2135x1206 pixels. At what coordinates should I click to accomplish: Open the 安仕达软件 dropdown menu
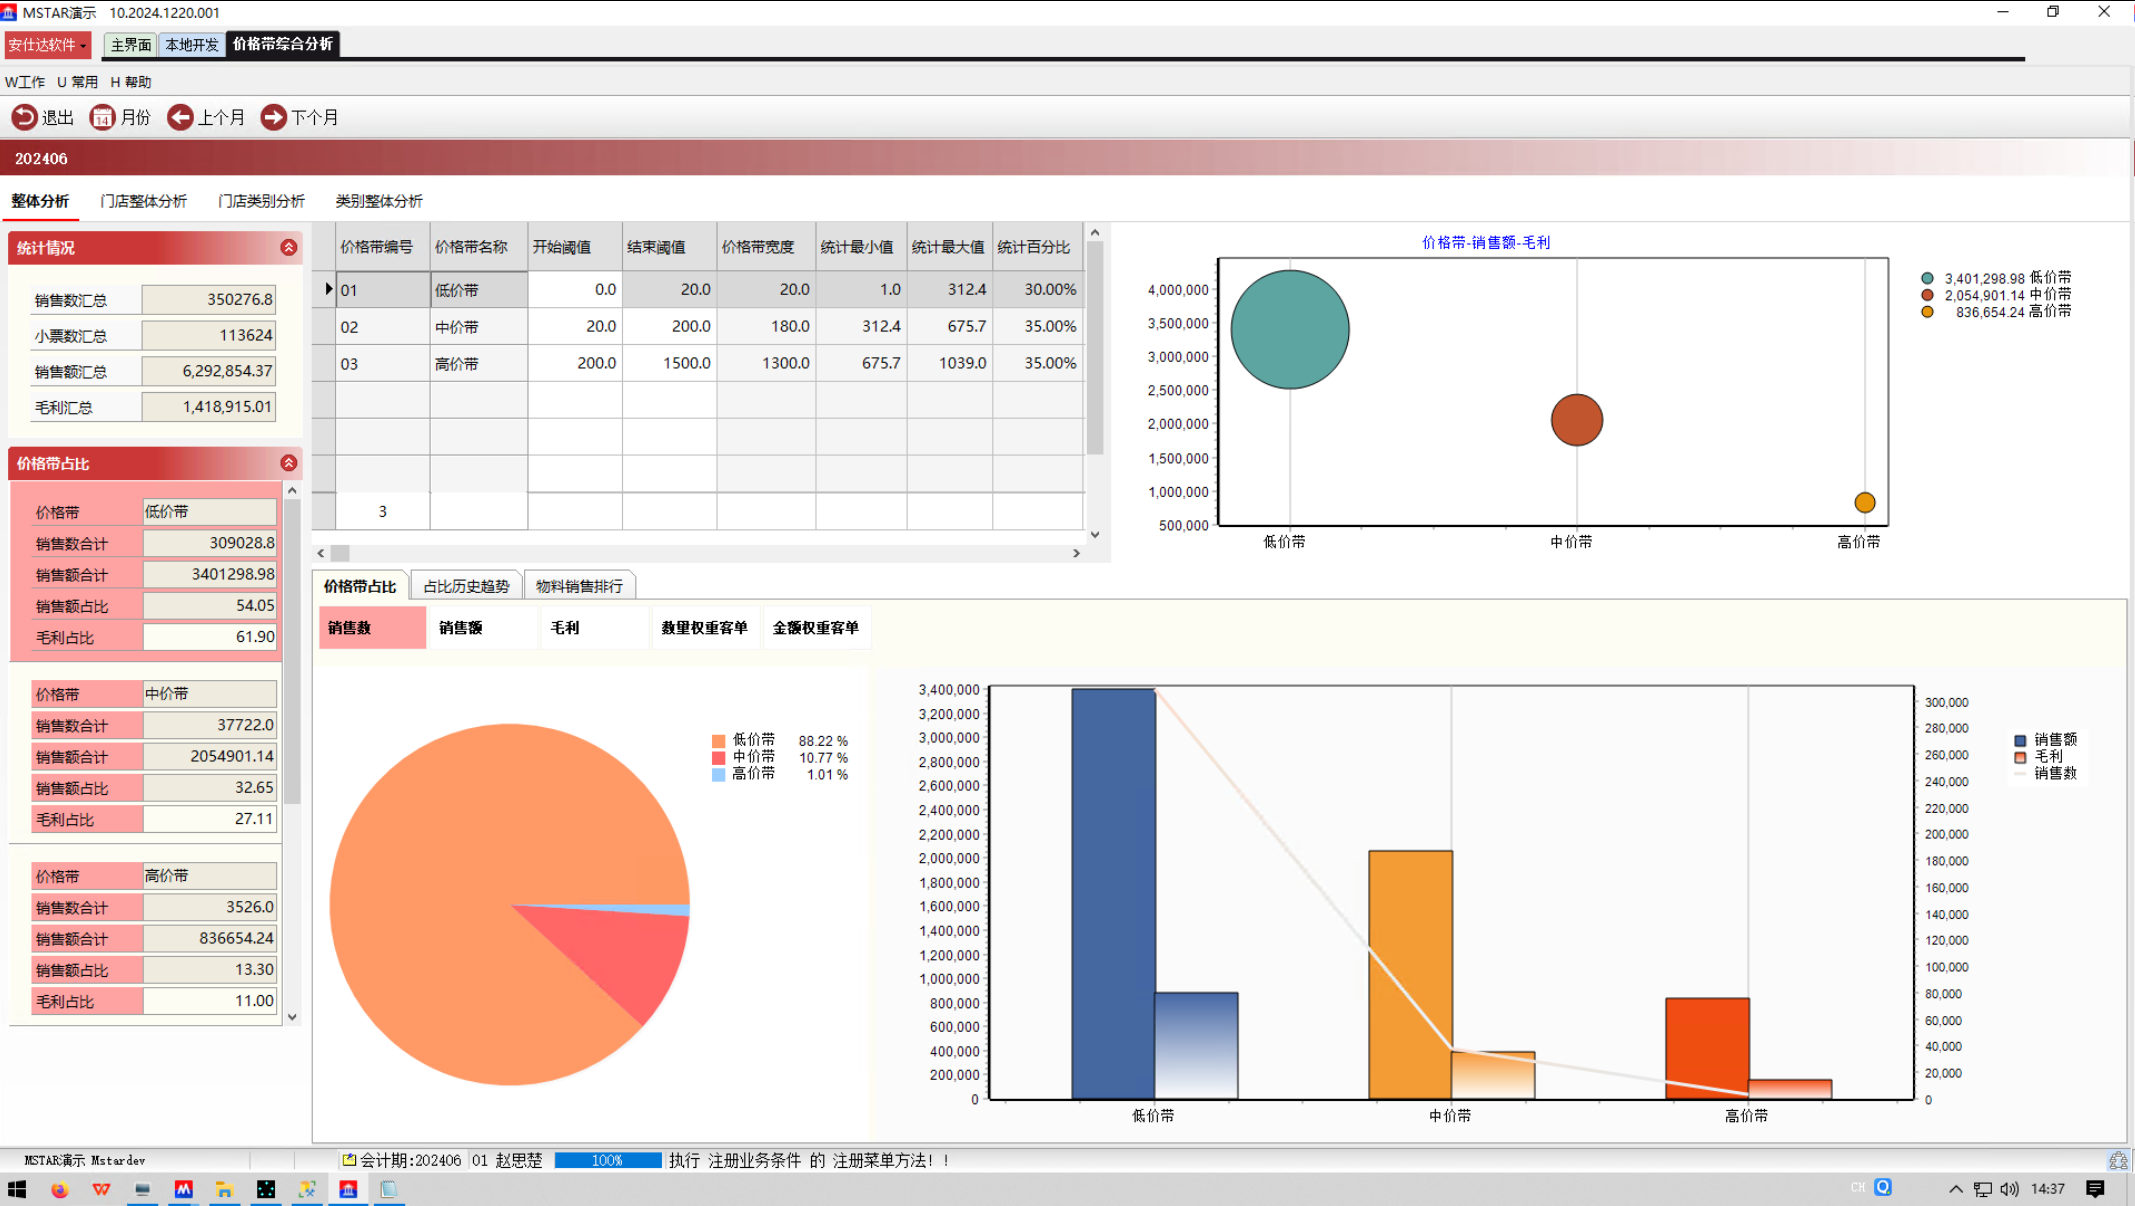[47, 45]
